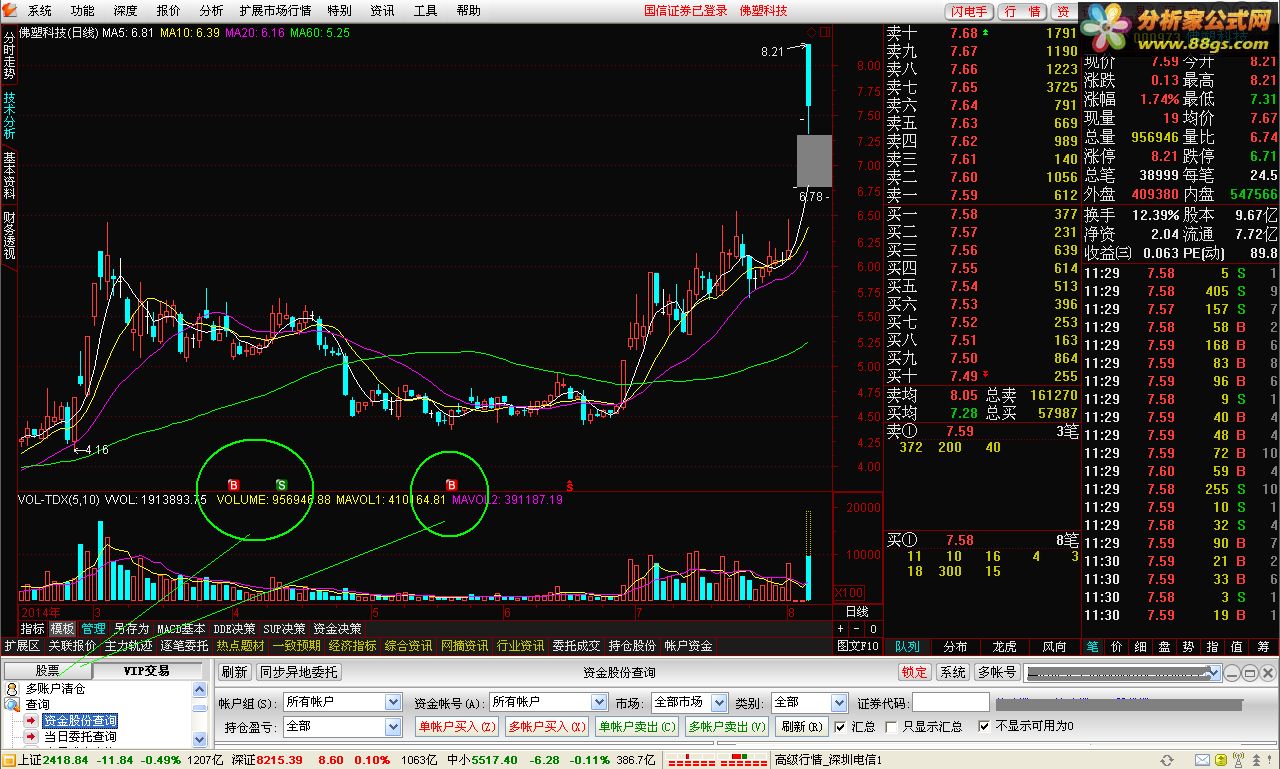Open the 扩展市场行情 menu
The image size is (1280, 769).
[x=275, y=11]
